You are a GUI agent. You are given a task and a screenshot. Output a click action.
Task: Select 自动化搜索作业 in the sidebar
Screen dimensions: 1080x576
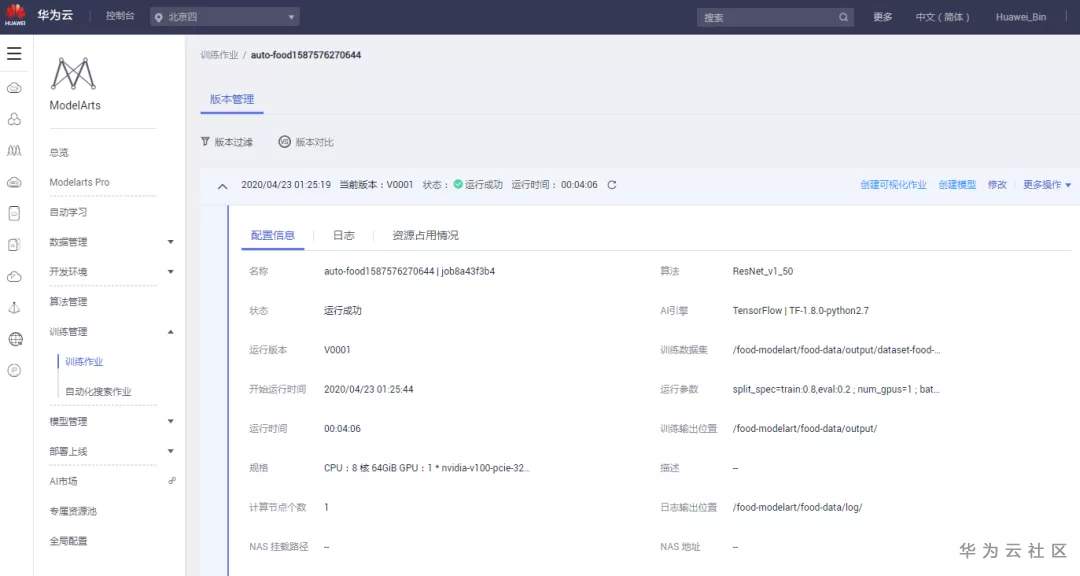click(98, 391)
